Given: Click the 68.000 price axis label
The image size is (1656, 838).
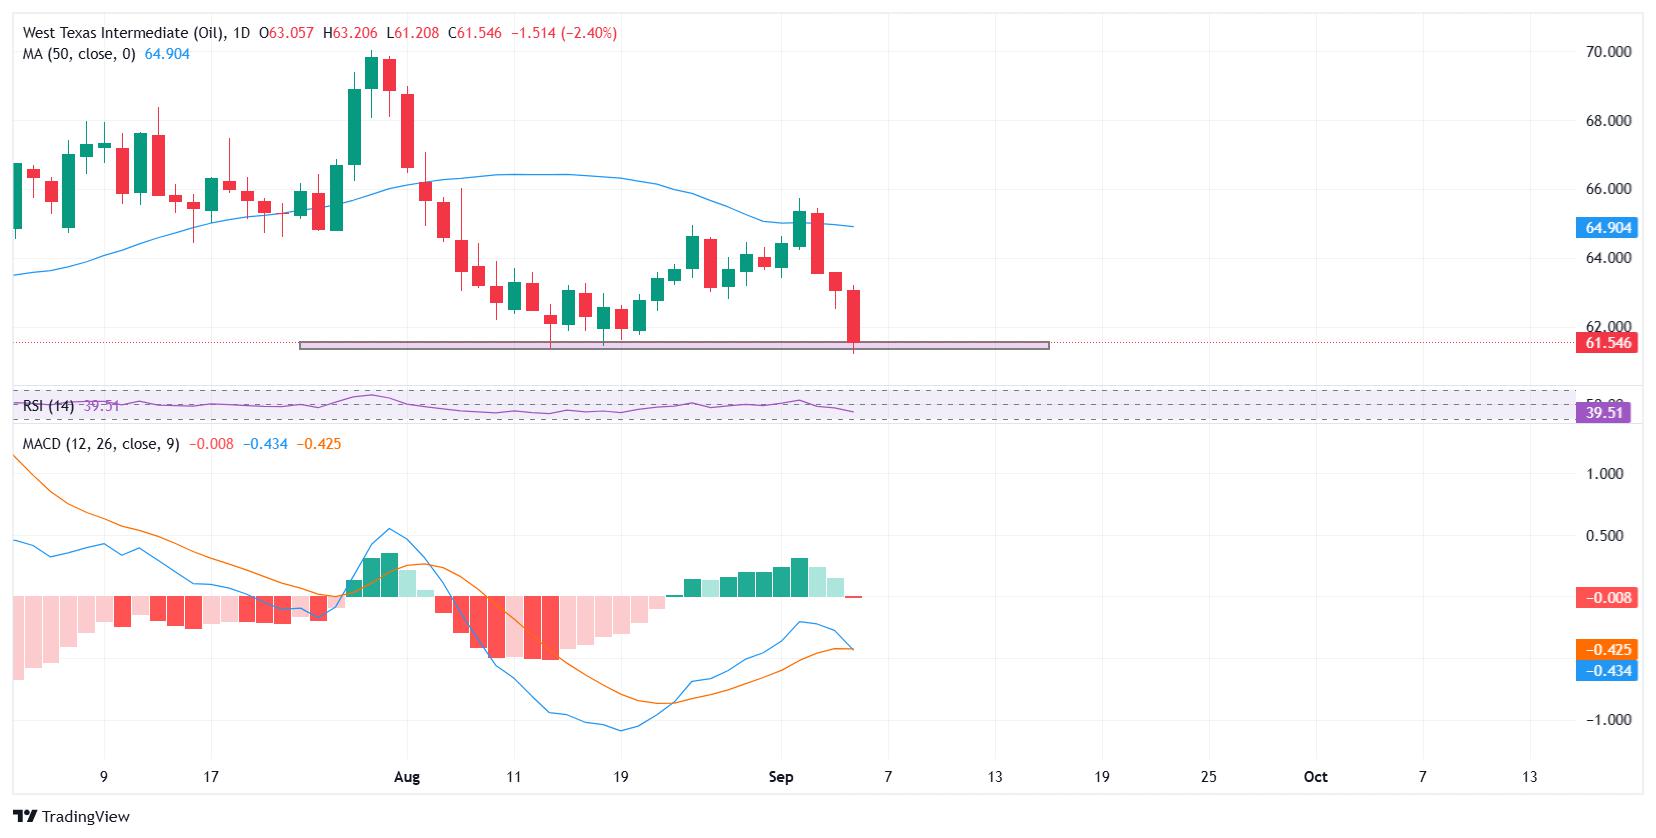Looking at the screenshot, I should pyautogui.click(x=1608, y=121).
